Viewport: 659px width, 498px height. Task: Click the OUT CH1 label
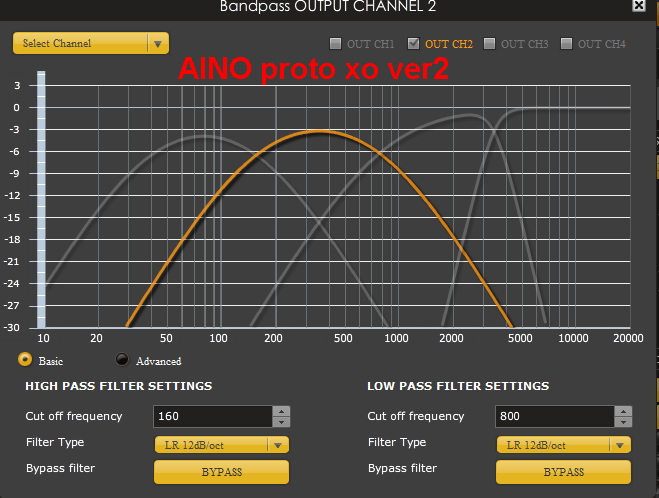click(371, 44)
